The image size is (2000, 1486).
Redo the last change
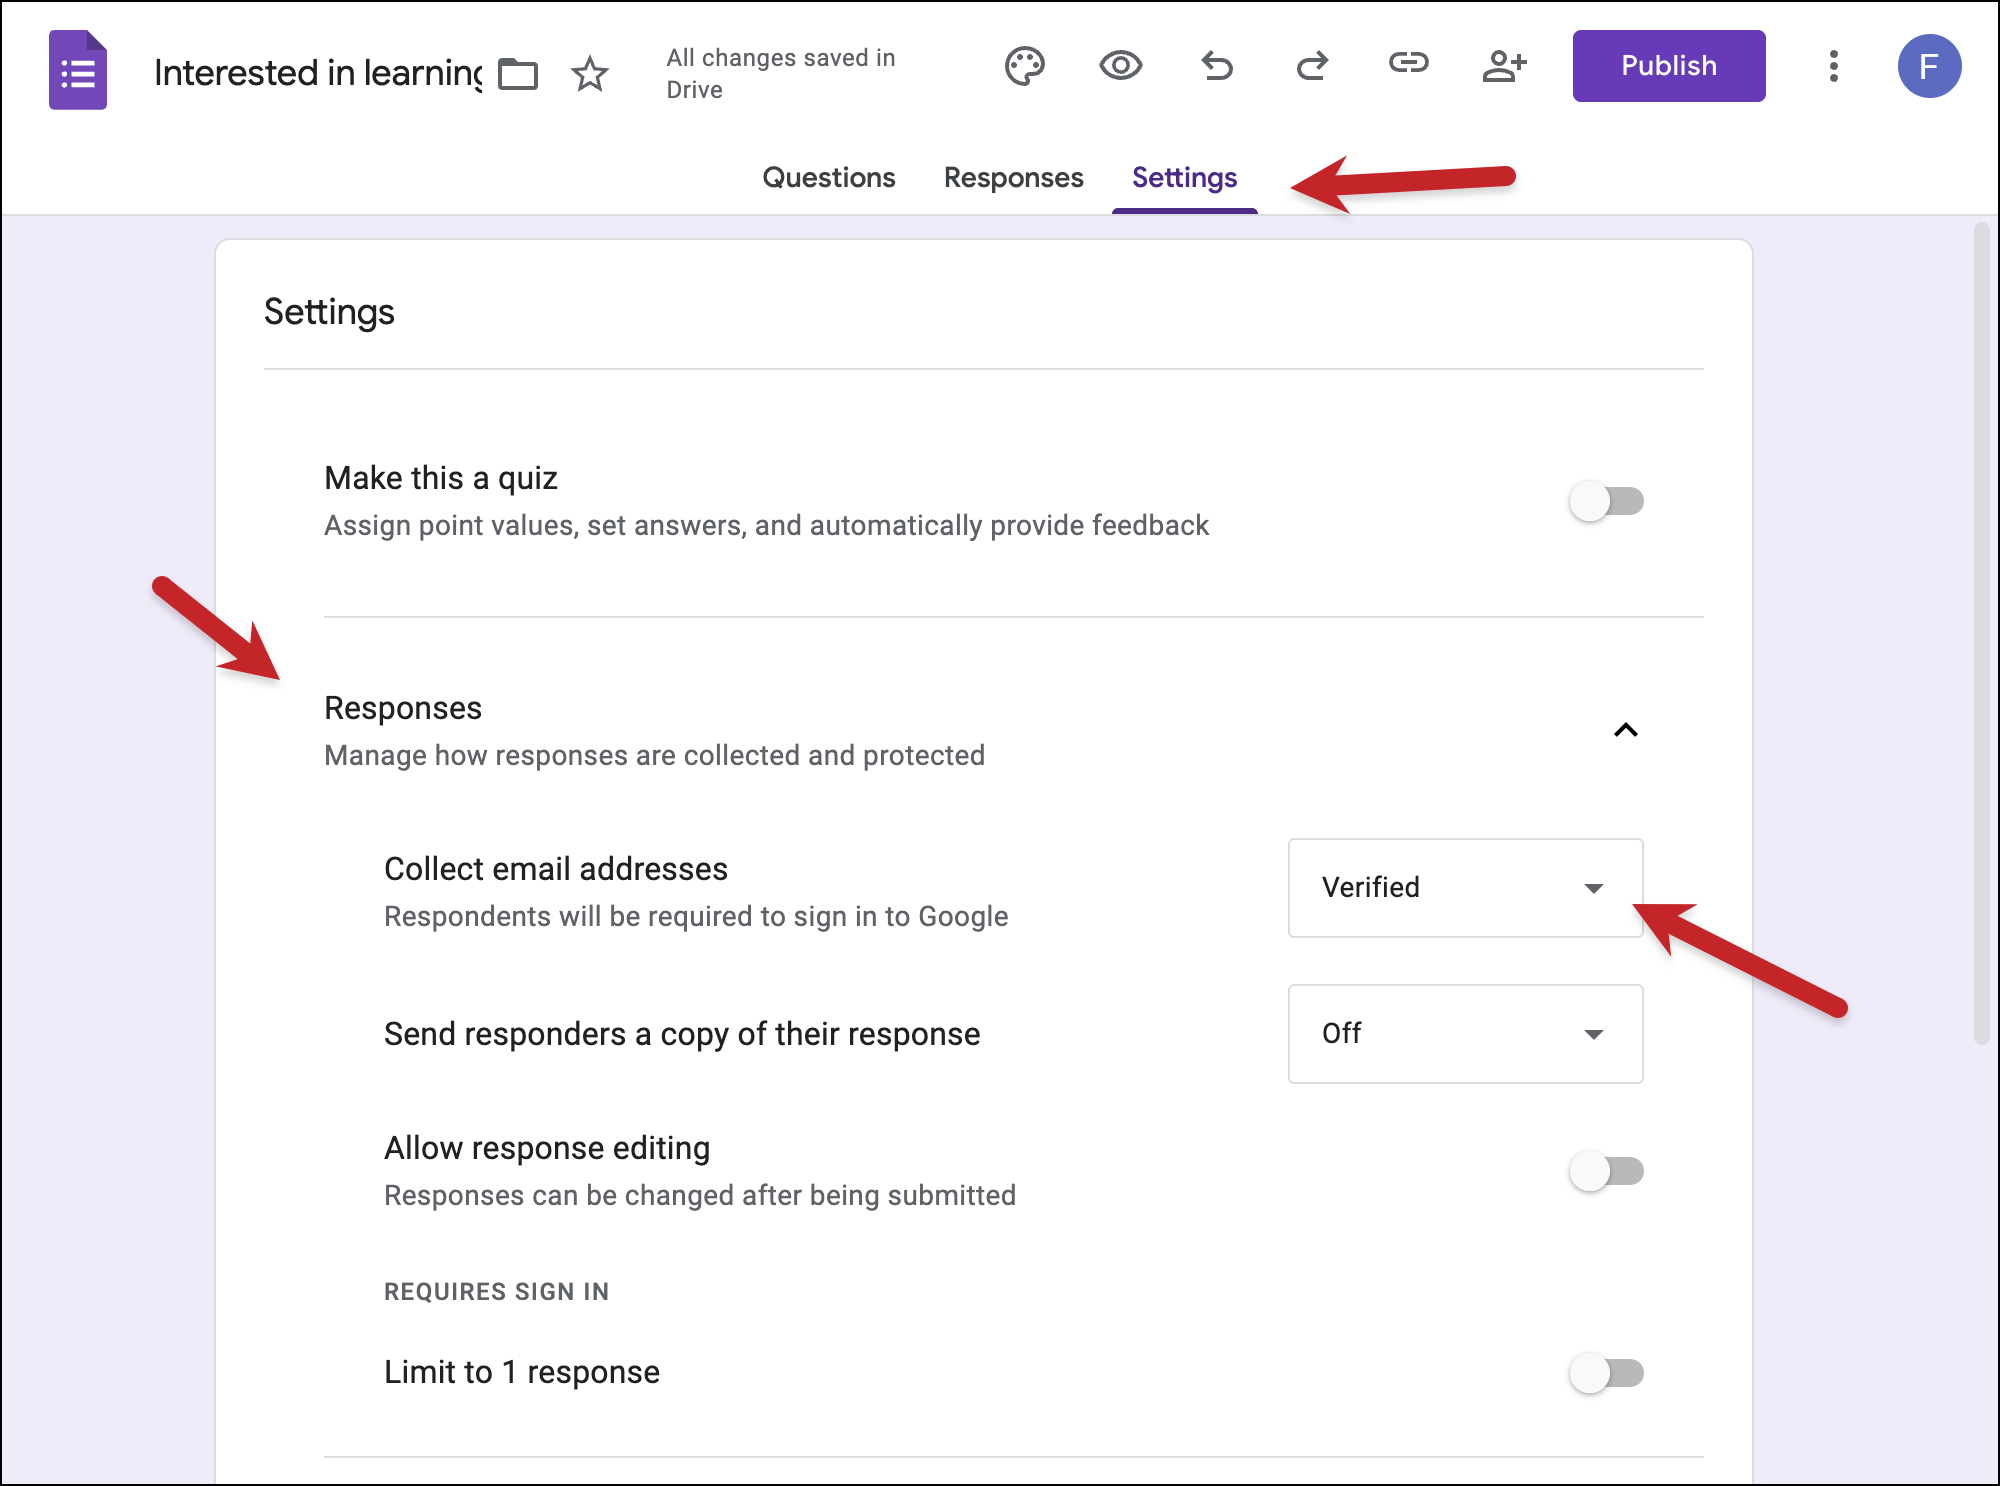click(1312, 66)
